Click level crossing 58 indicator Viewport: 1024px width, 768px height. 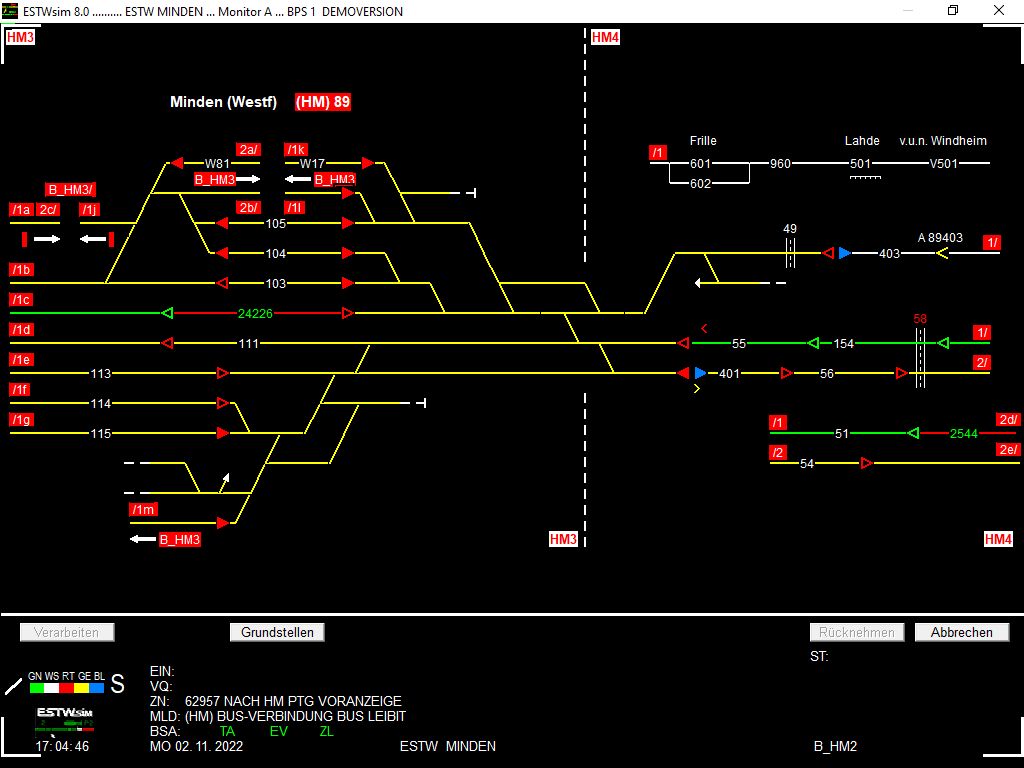pyautogui.click(x=920, y=319)
